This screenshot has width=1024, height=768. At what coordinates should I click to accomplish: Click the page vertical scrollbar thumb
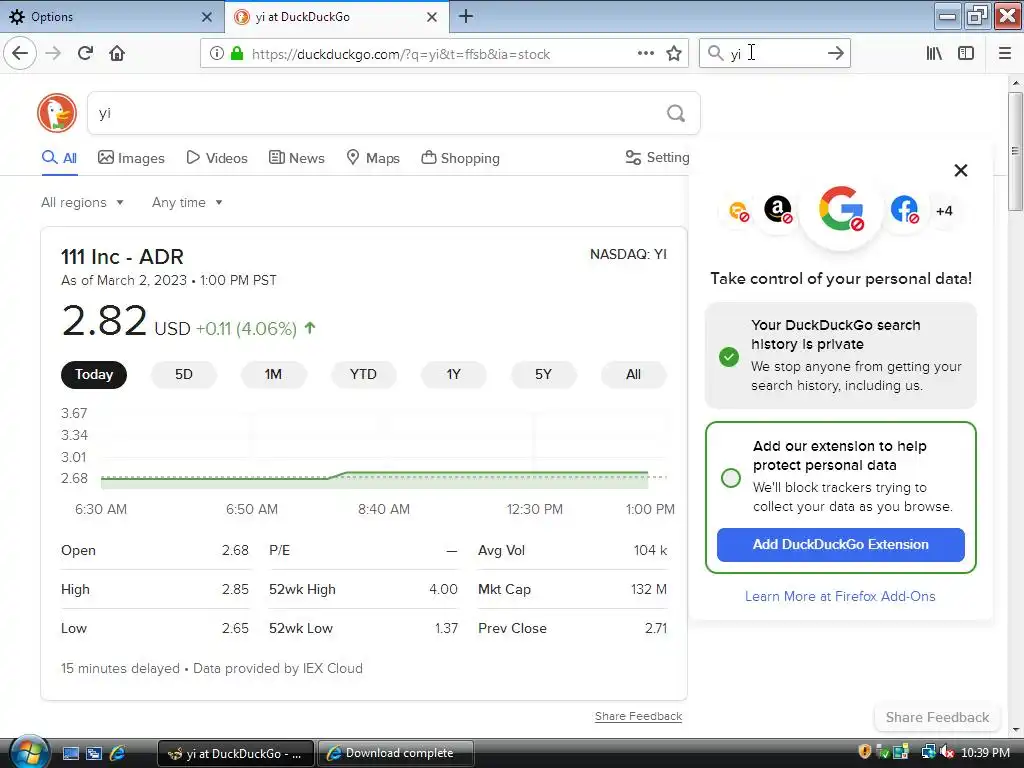tap(1015, 152)
